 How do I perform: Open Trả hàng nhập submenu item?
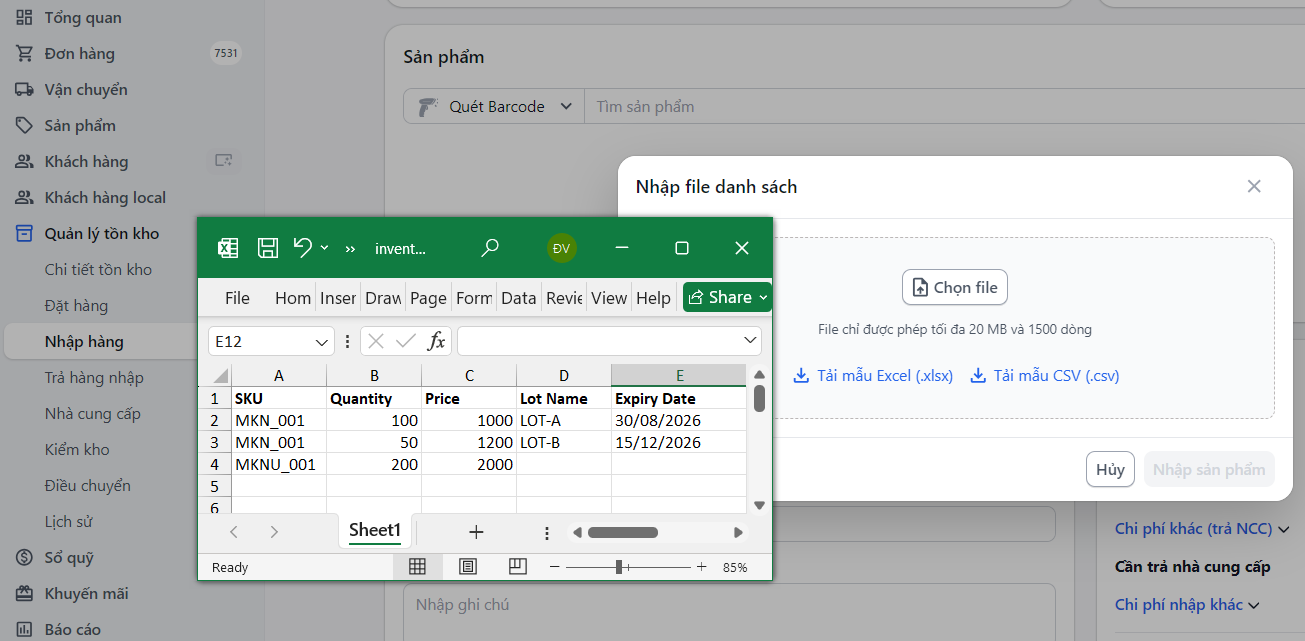[94, 377]
